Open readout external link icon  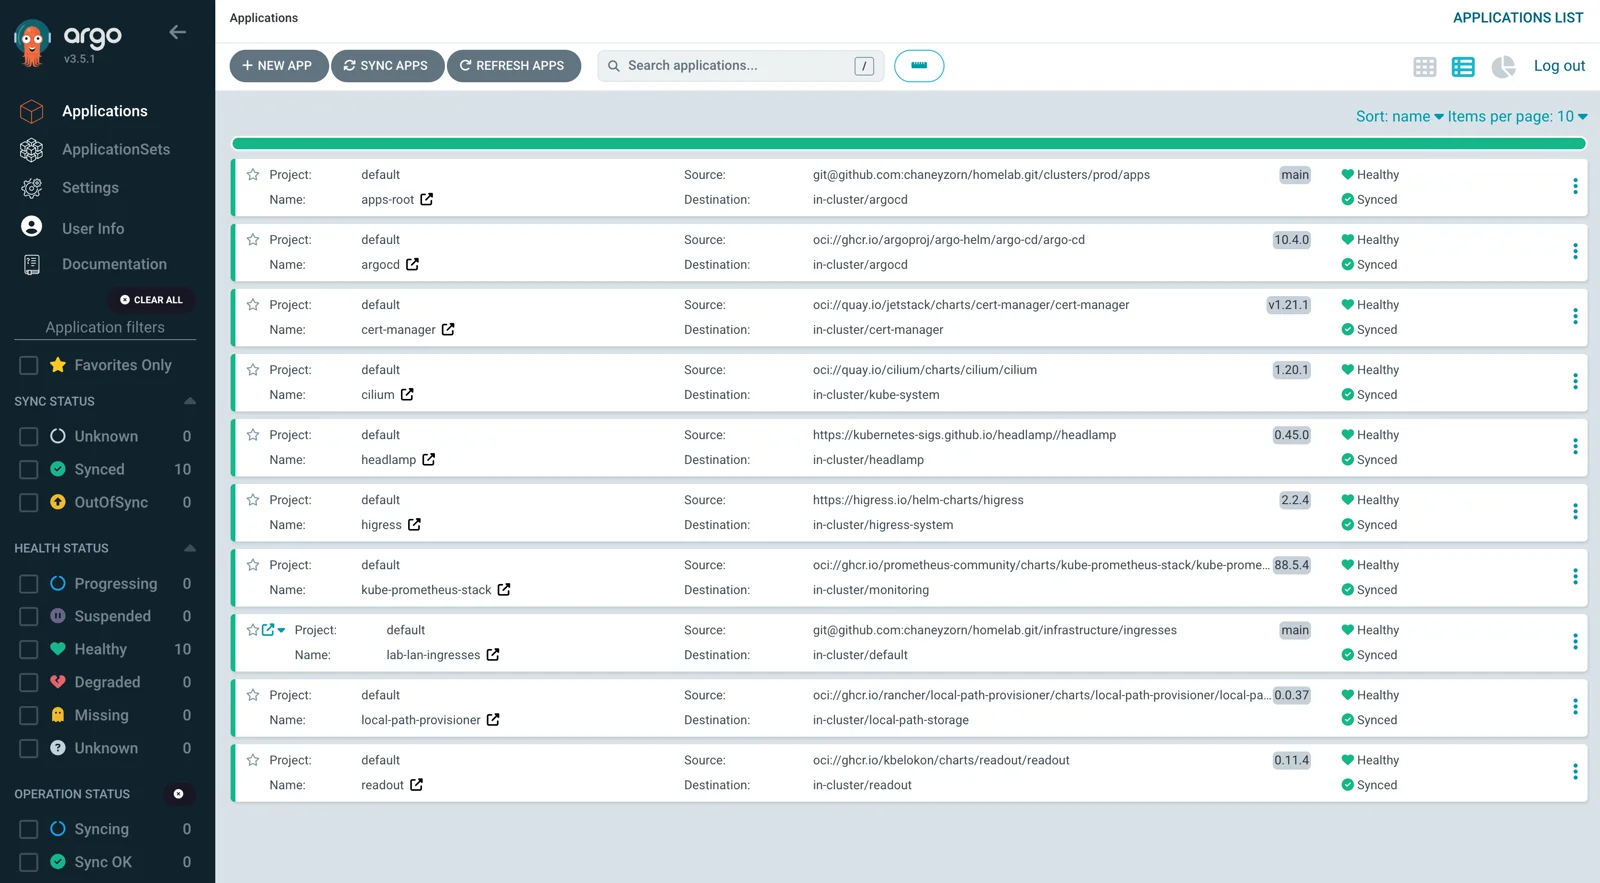pyautogui.click(x=416, y=784)
